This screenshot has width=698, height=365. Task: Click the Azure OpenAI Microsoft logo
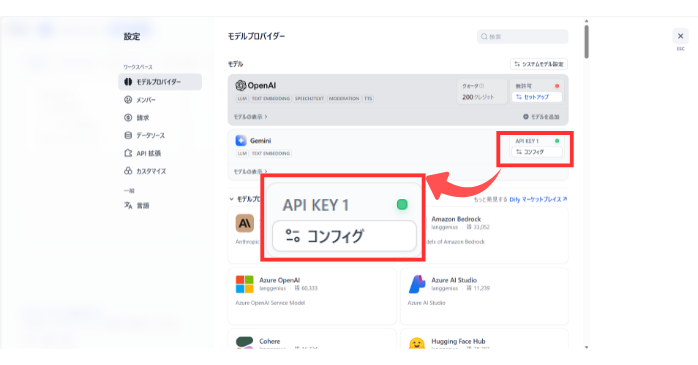[244, 284]
